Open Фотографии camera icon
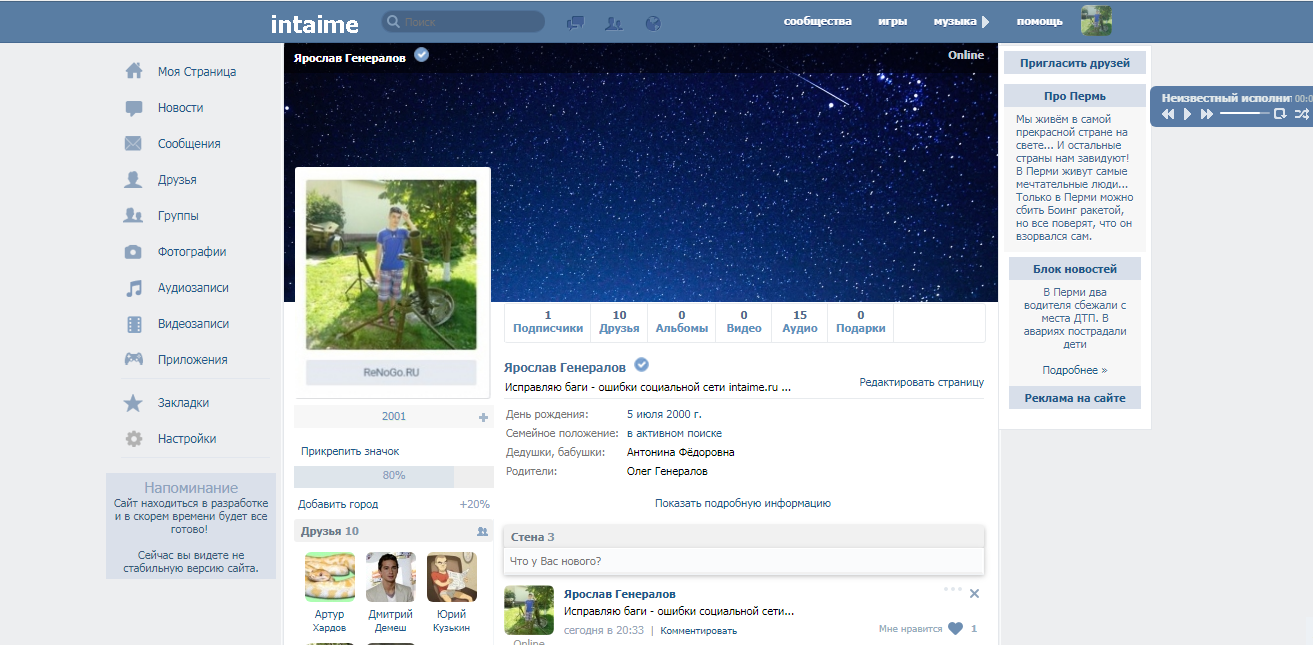Image resolution: width=1313 pixels, height=645 pixels. coord(133,251)
